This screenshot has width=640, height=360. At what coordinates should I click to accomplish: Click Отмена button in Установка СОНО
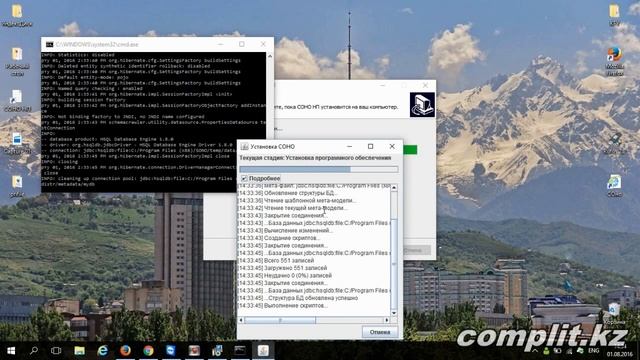pos(380,332)
